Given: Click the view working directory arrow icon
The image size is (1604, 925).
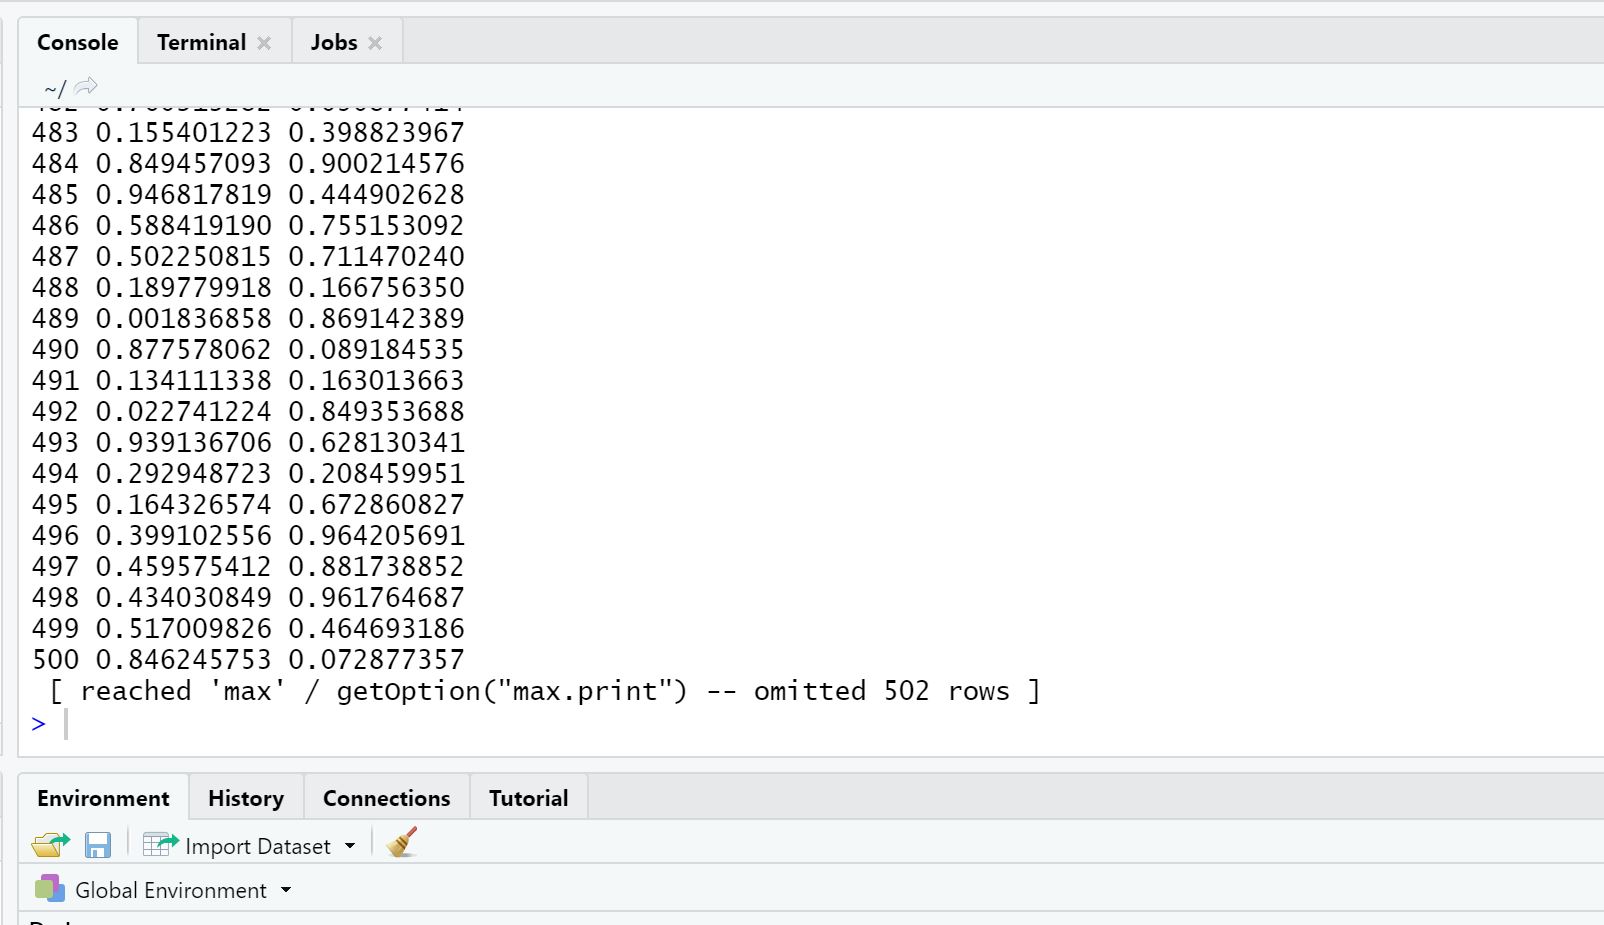Looking at the screenshot, I should point(87,86).
